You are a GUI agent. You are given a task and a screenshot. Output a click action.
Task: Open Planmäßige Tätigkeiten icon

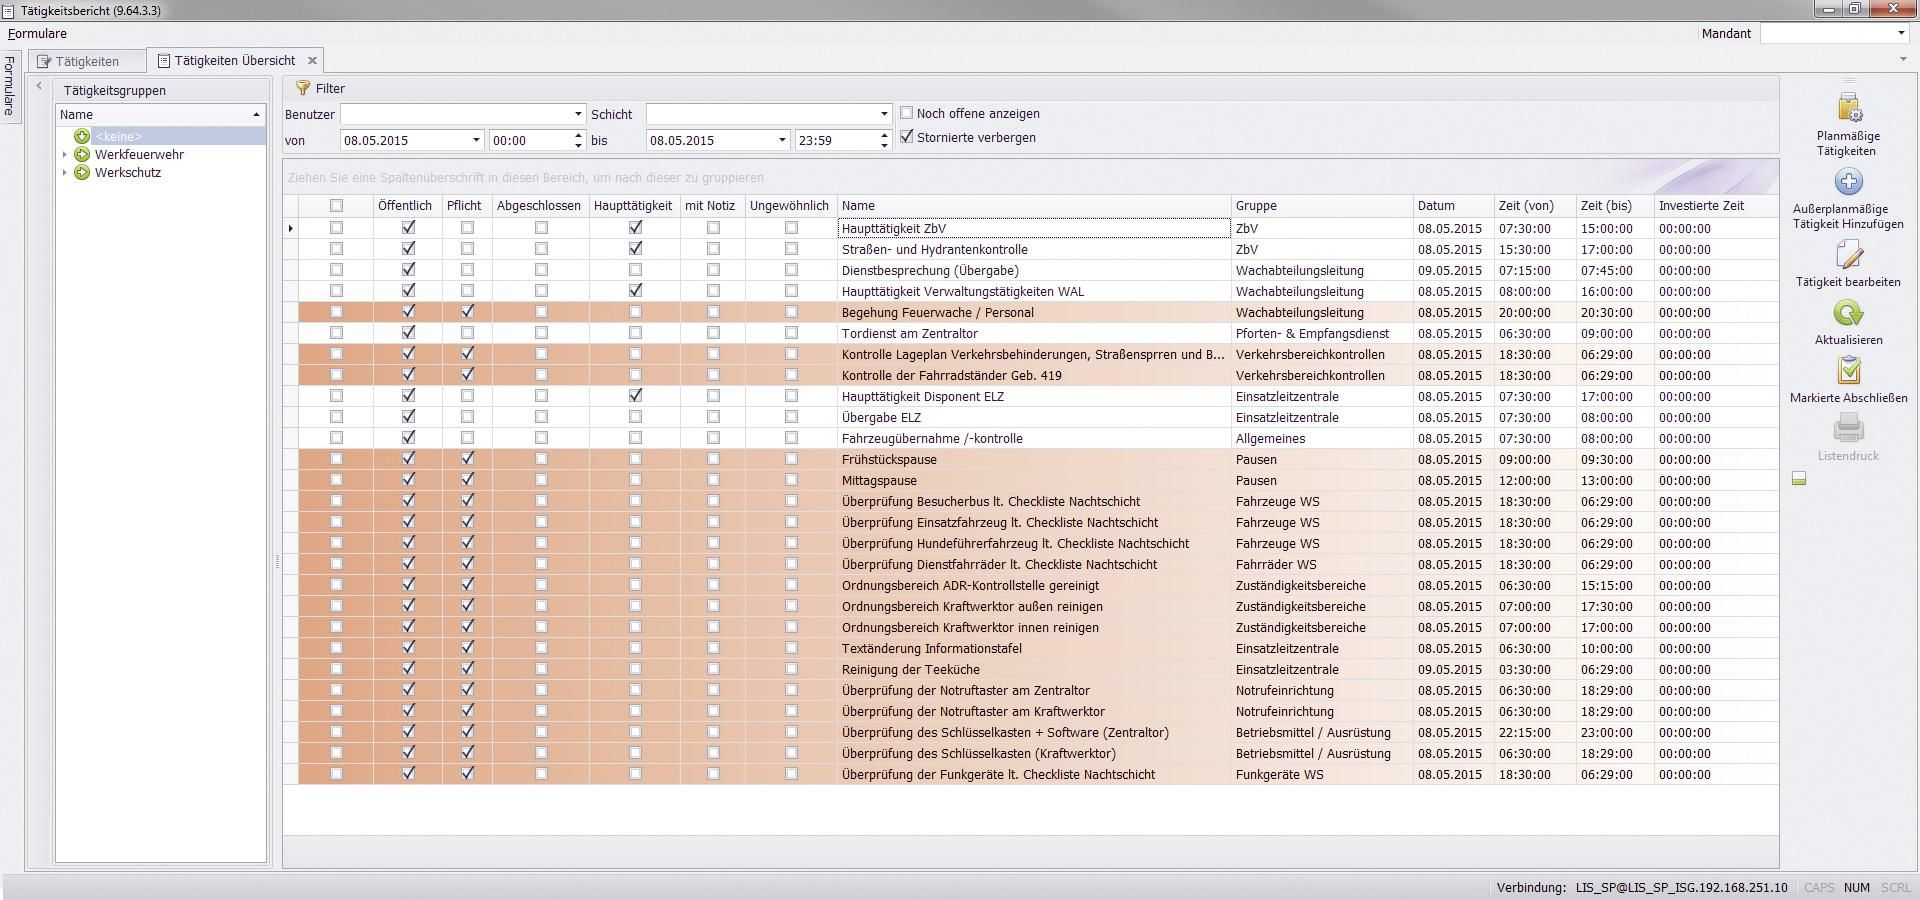coord(1848,108)
